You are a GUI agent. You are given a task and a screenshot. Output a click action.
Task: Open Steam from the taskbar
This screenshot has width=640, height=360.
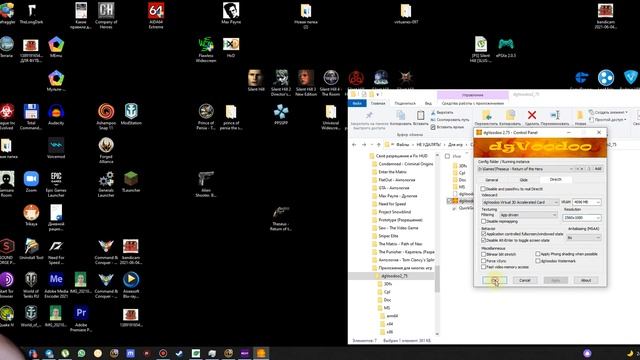[179, 353]
